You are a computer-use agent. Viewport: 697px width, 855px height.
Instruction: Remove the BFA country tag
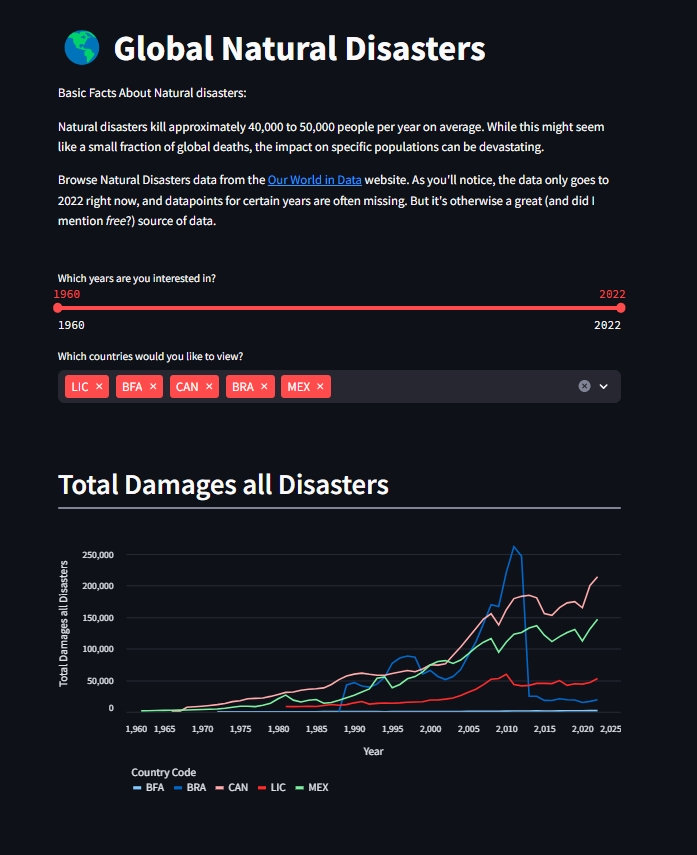click(x=153, y=387)
